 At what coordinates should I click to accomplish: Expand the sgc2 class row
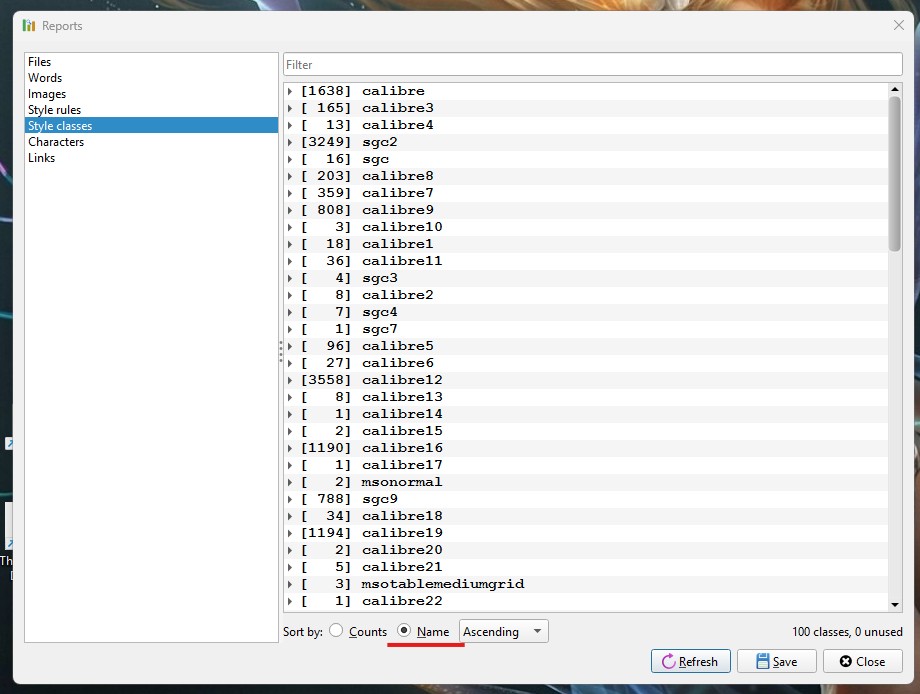(x=290, y=142)
